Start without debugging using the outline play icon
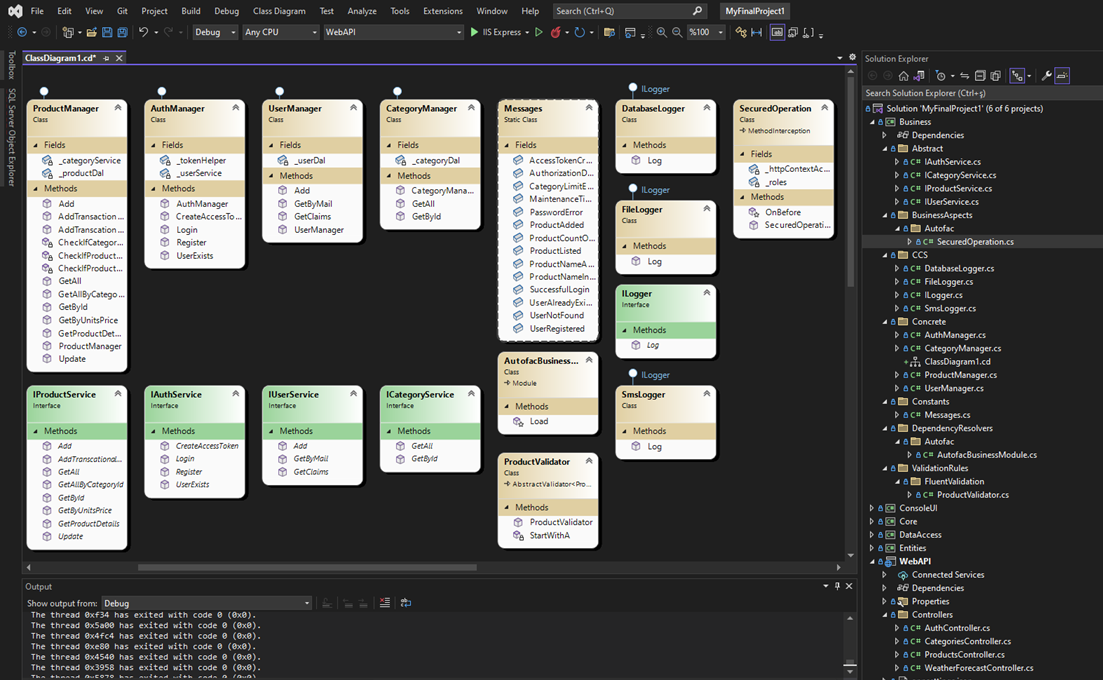This screenshot has width=1103, height=680. [539, 32]
